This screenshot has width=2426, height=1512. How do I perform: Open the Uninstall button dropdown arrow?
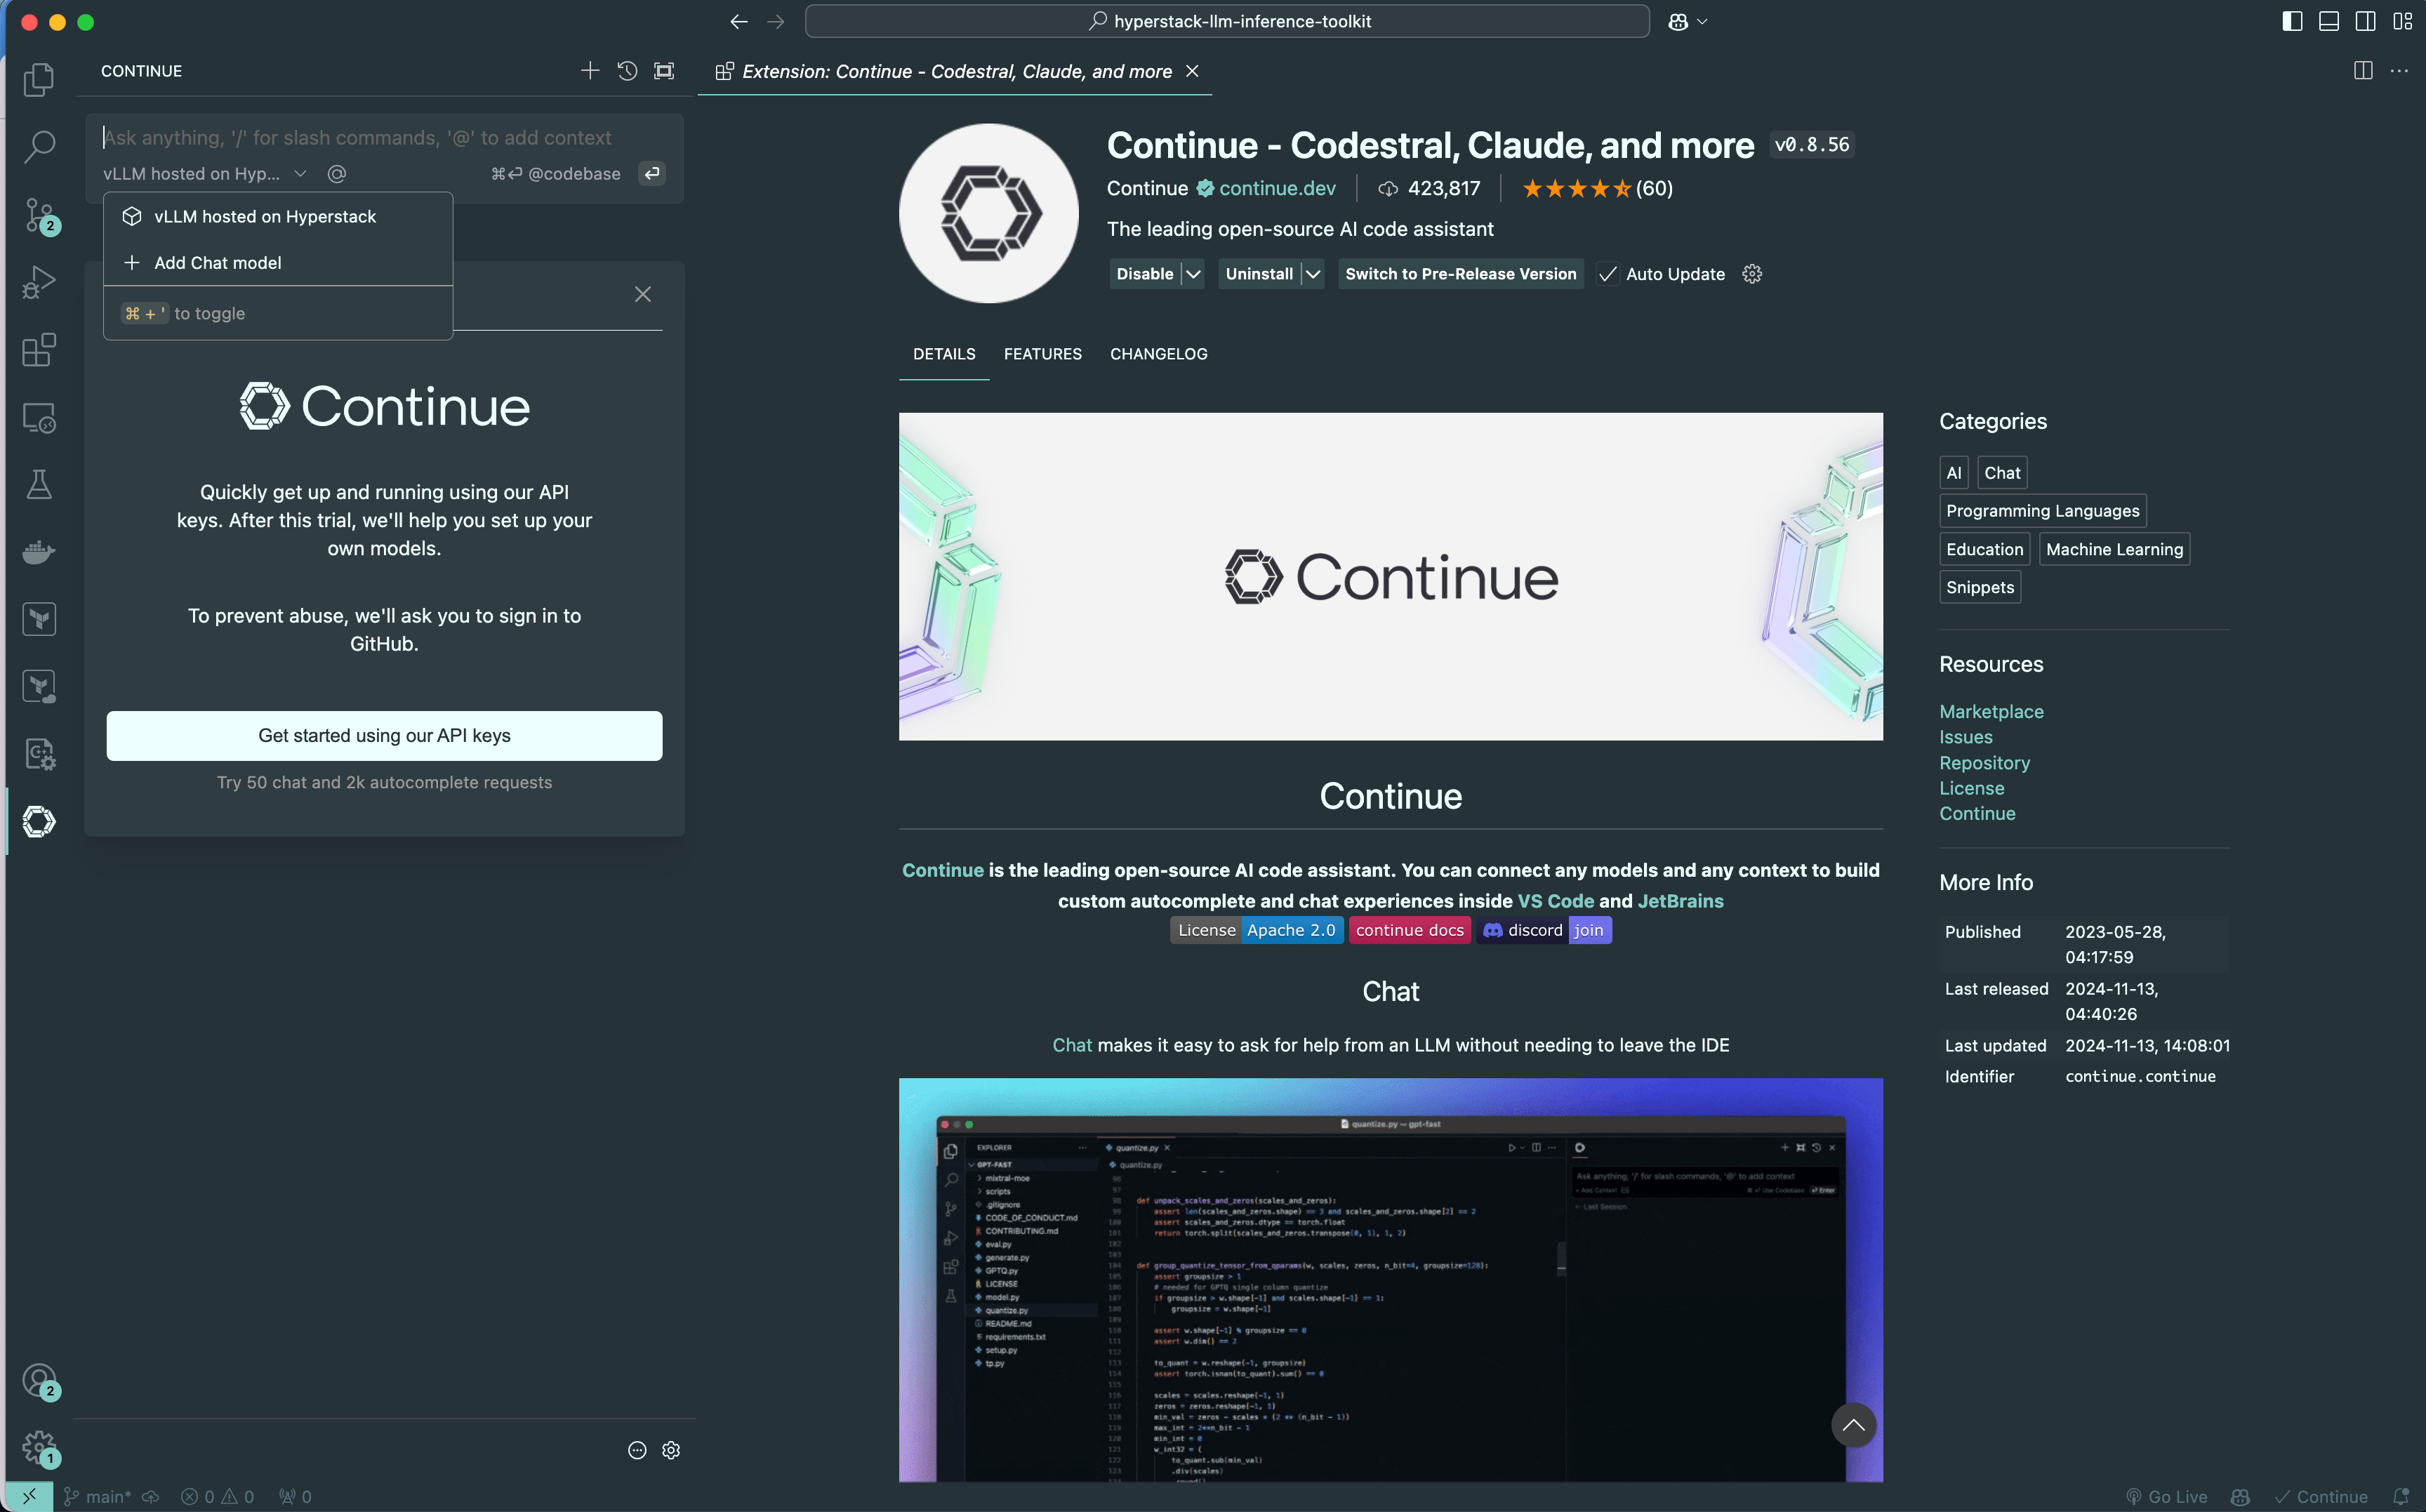[x=1313, y=274]
